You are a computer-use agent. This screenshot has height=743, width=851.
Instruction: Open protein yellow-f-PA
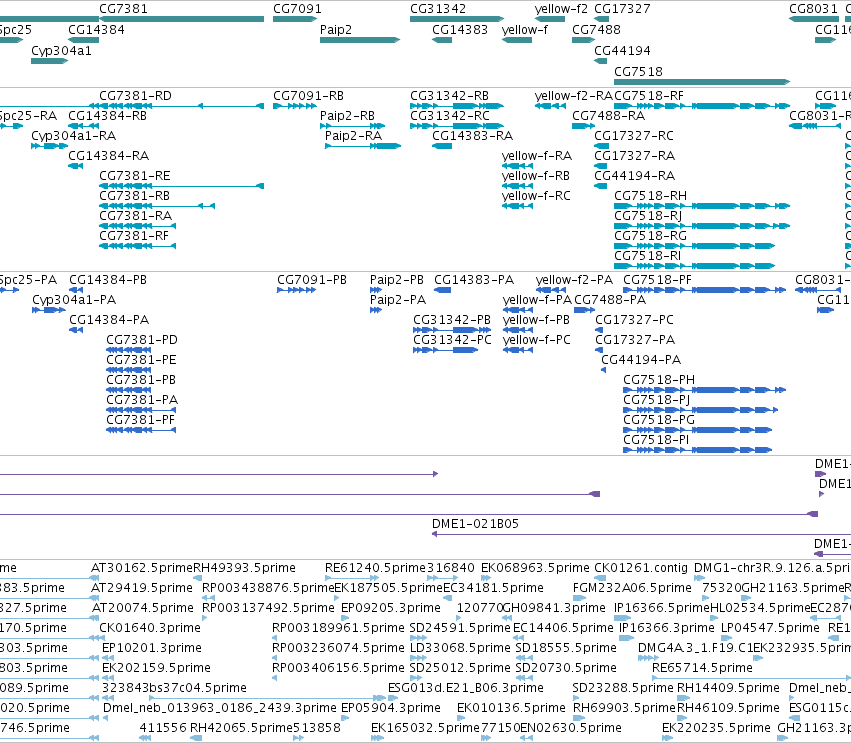coord(537,300)
